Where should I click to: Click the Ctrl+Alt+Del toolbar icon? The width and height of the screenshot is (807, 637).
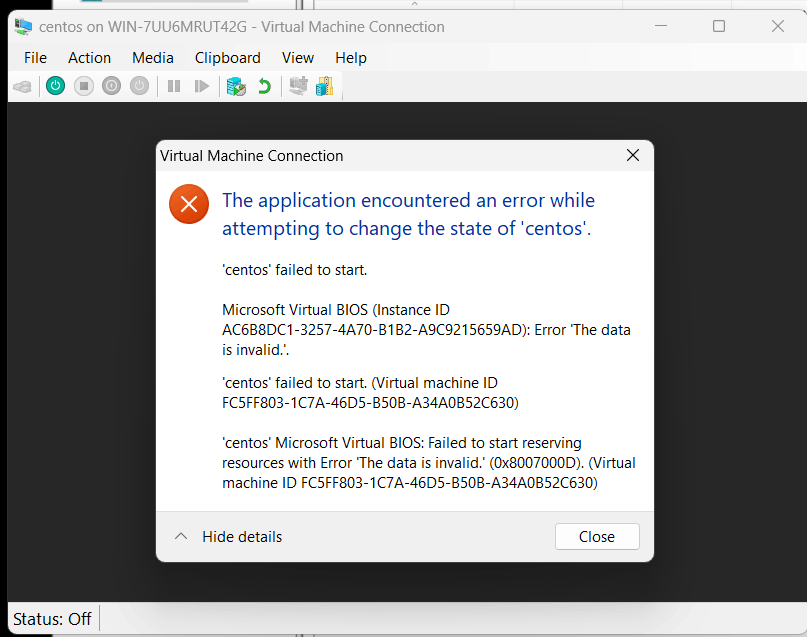23,86
